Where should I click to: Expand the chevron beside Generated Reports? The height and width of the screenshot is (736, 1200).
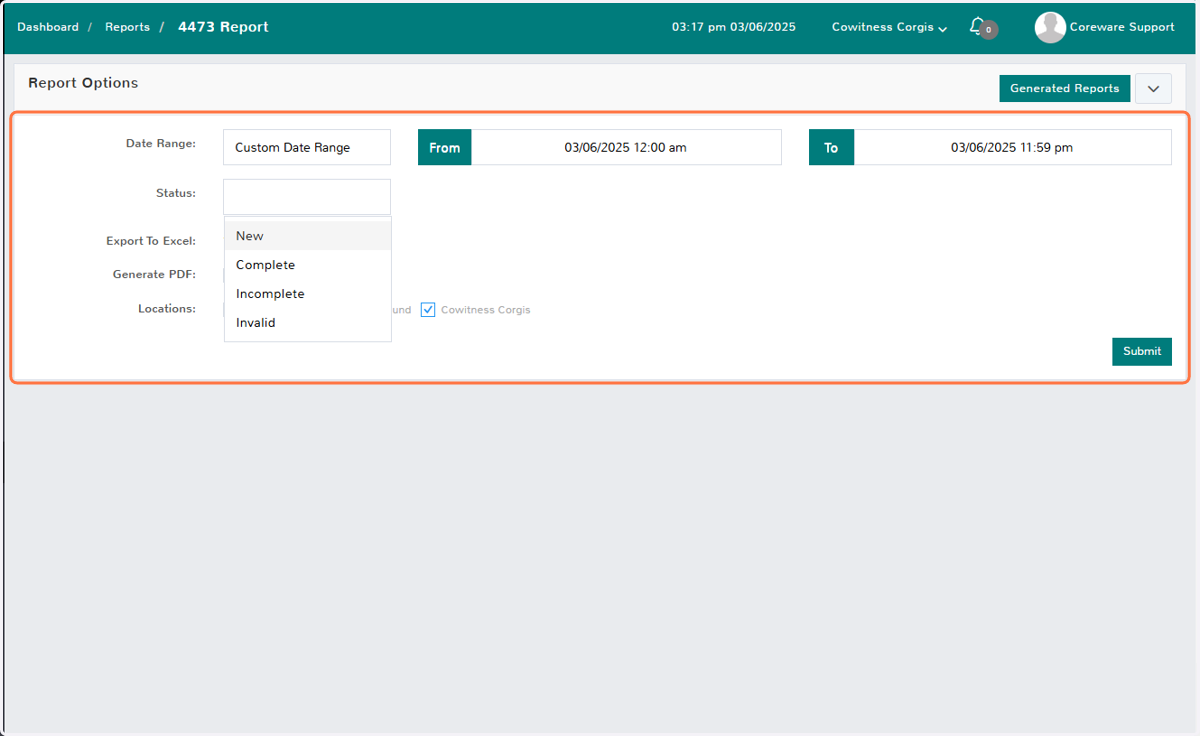pos(1153,88)
